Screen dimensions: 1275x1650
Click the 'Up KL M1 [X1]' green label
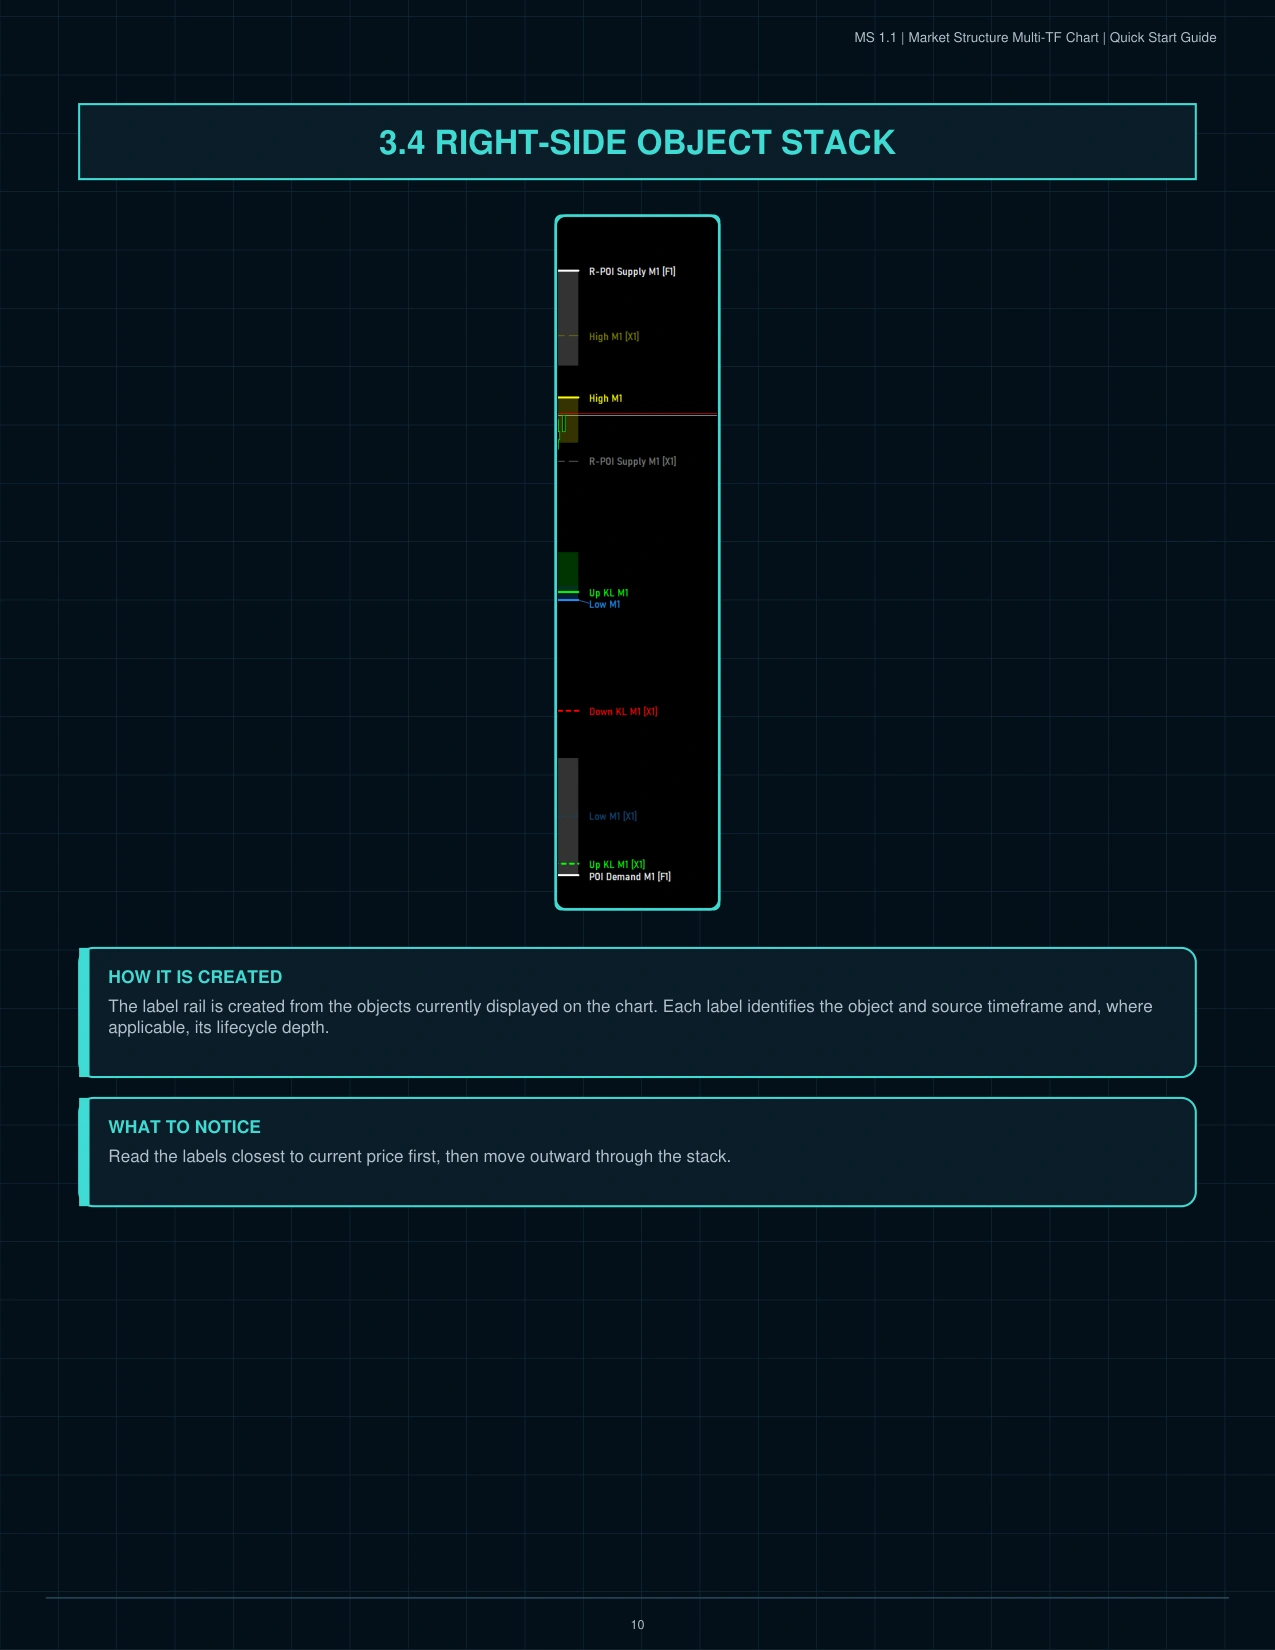(x=617, y=864)
